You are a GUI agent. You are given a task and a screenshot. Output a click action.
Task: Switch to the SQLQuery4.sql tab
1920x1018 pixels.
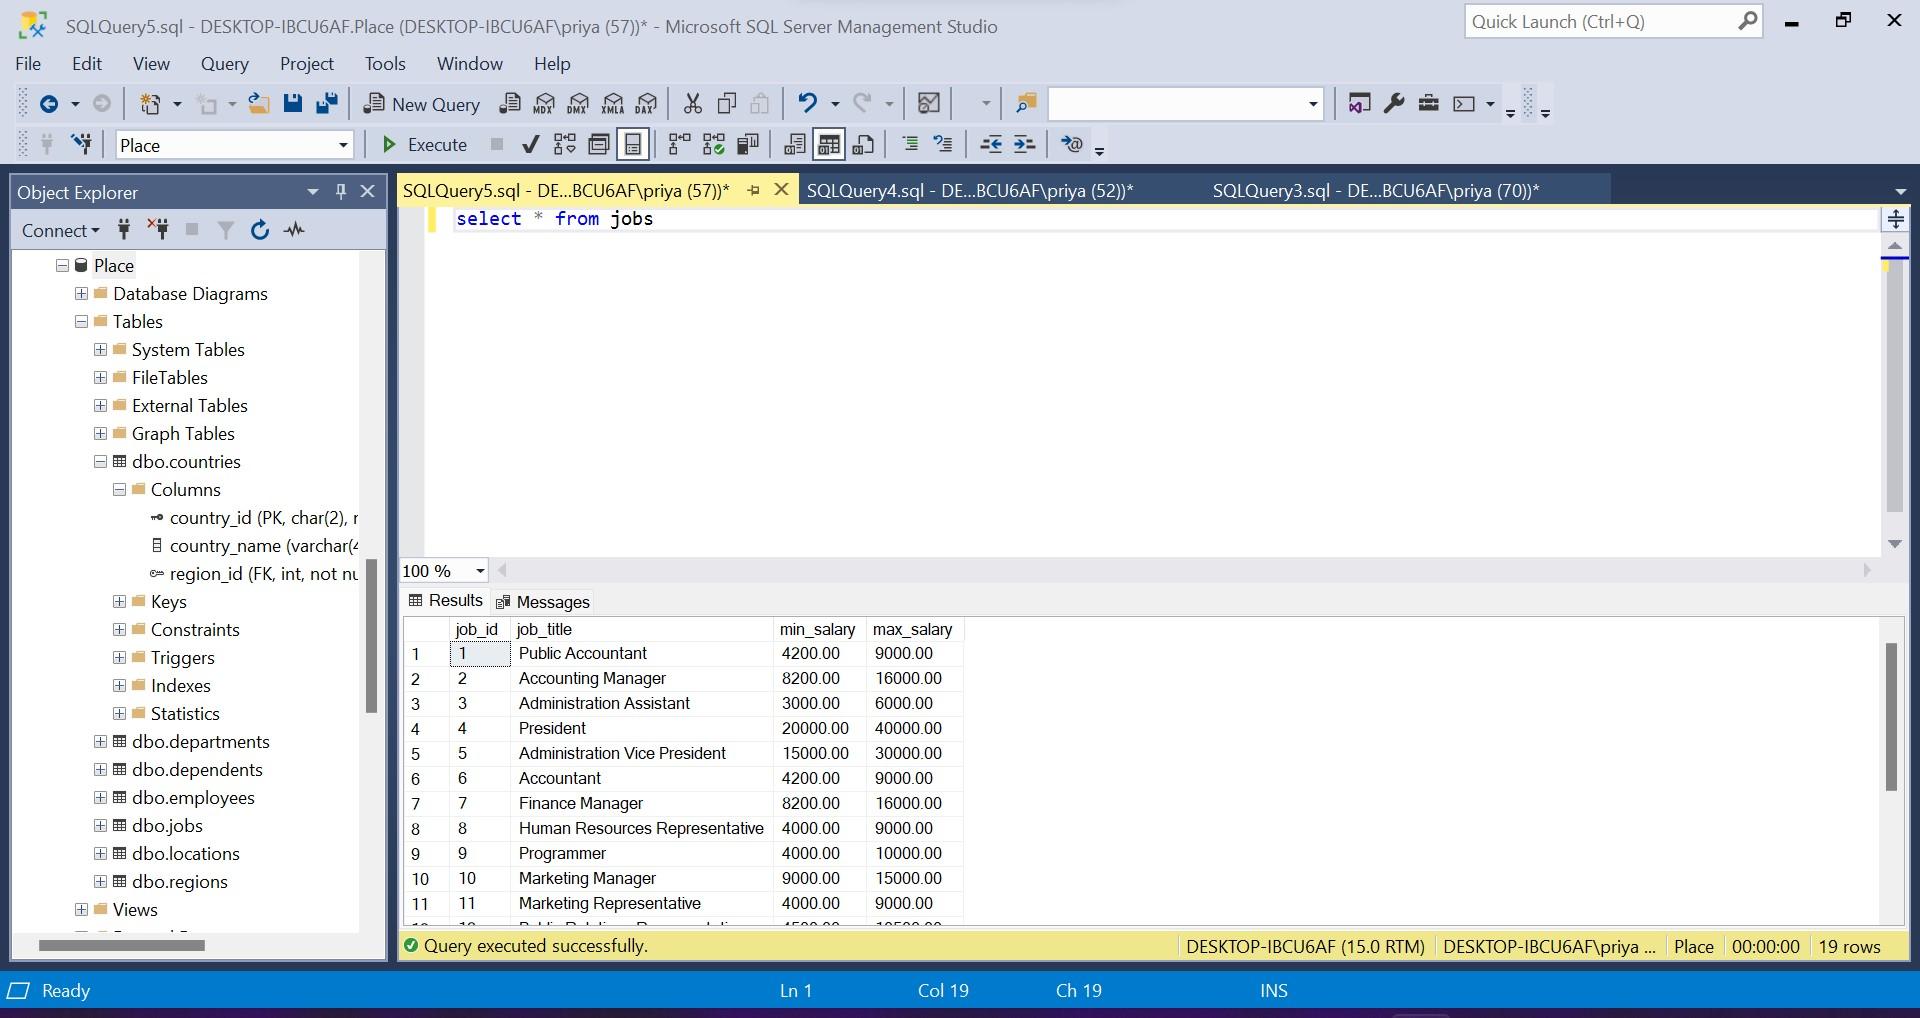point(969,191)
